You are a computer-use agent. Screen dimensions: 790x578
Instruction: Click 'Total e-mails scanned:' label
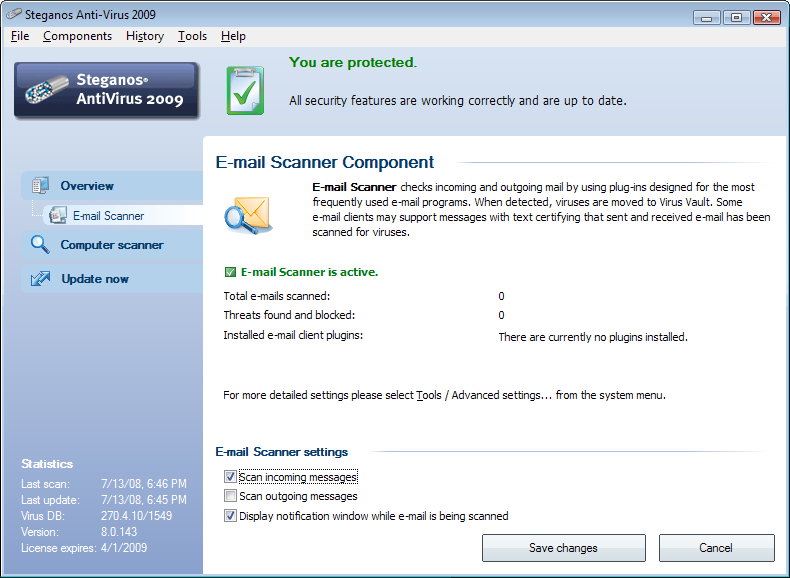(277, 296)
